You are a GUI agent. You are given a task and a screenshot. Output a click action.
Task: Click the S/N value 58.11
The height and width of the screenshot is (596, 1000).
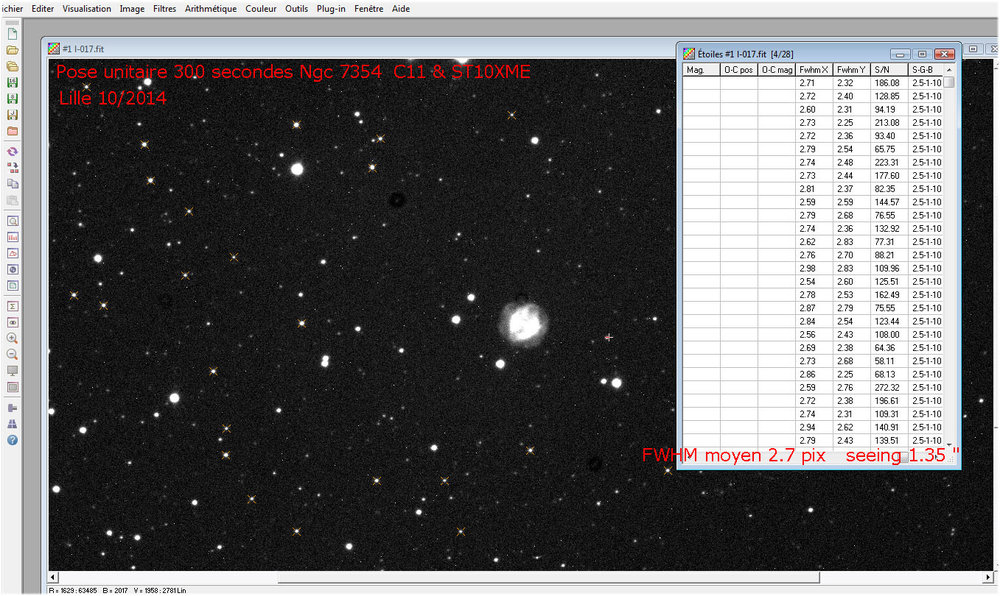(885, 361)
